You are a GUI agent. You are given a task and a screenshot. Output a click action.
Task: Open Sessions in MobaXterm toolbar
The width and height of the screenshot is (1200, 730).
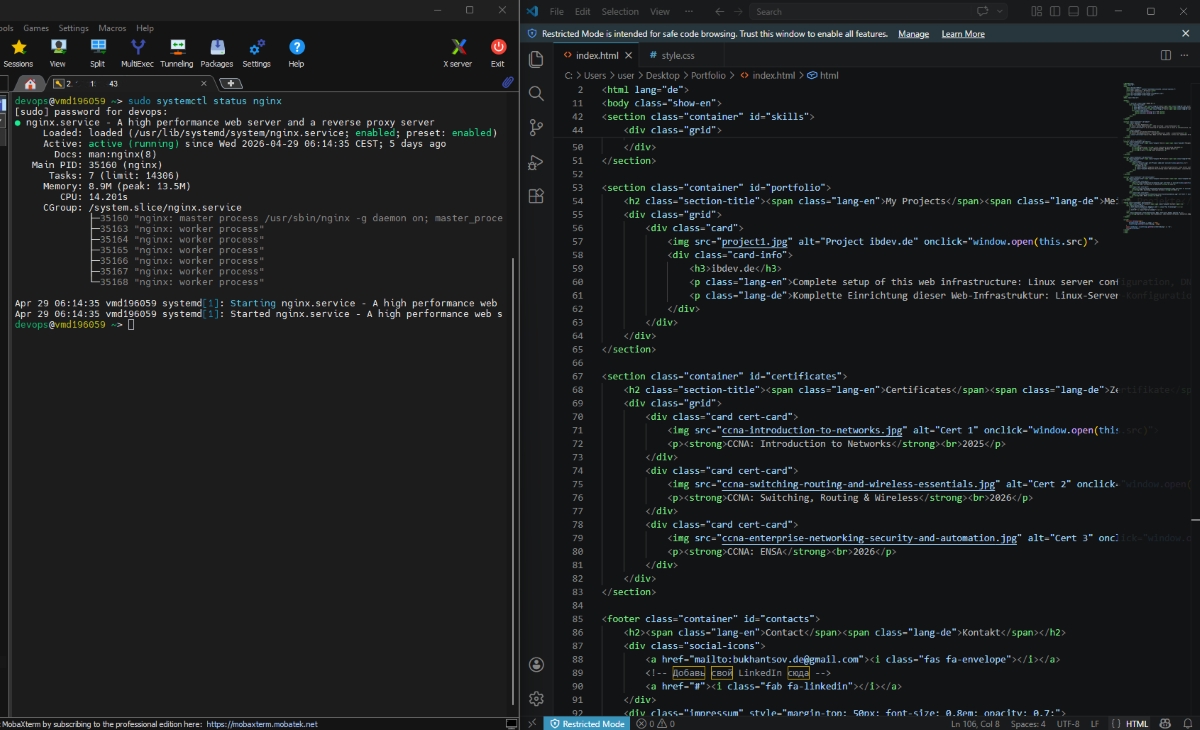tap(18, 53)
